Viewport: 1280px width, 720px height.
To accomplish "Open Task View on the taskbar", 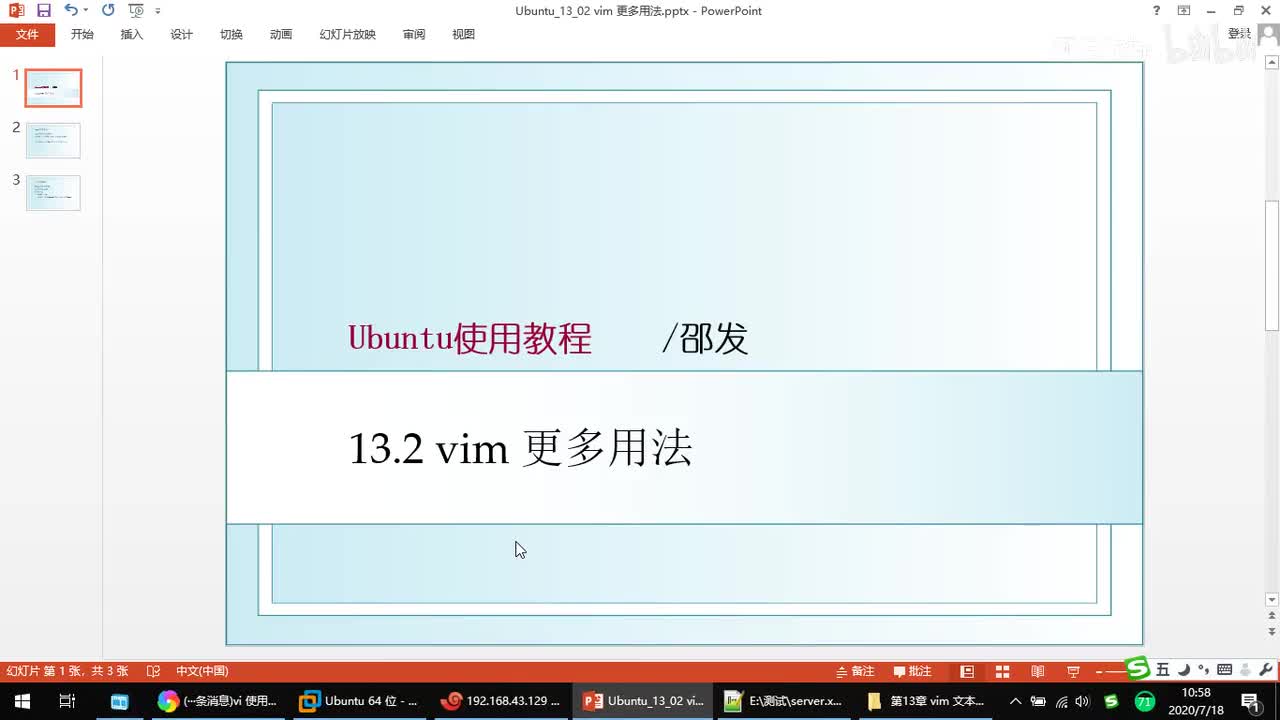I will (68, 701).
